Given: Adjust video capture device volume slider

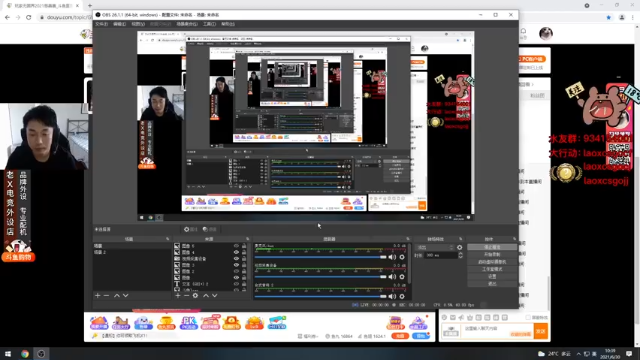Looking at the screenshot, I should coord(320,277).
